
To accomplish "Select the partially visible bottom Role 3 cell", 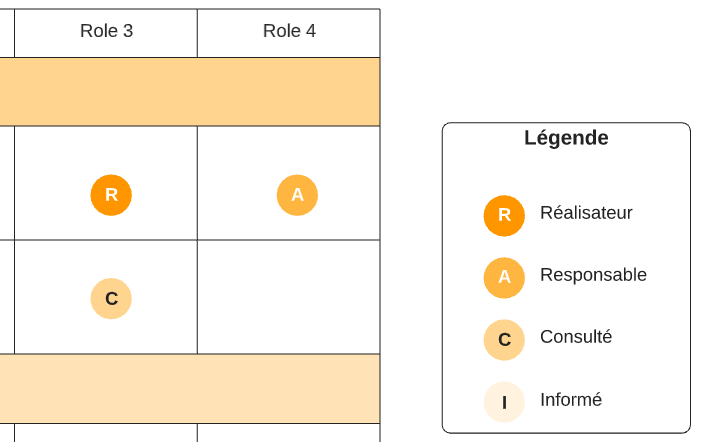I will coord(106,433).
